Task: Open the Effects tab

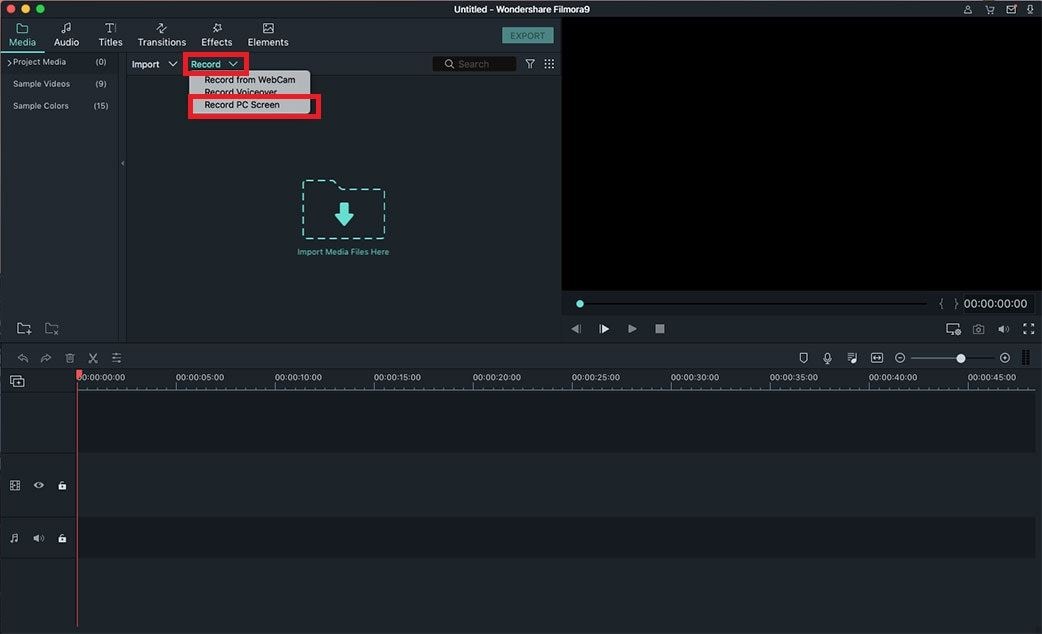Action: coord(217,35)
